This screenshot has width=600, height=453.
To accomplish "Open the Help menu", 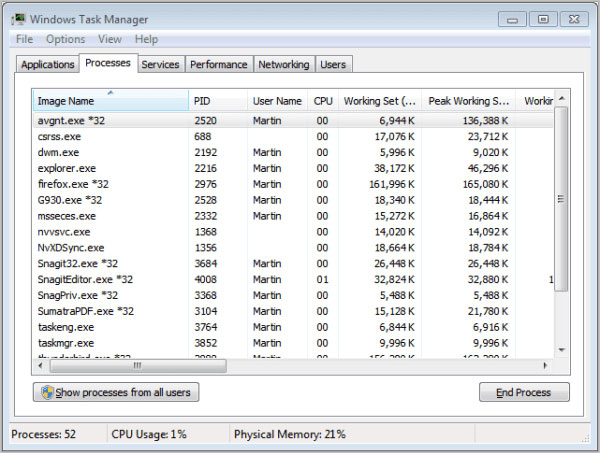I will [146, 39].
